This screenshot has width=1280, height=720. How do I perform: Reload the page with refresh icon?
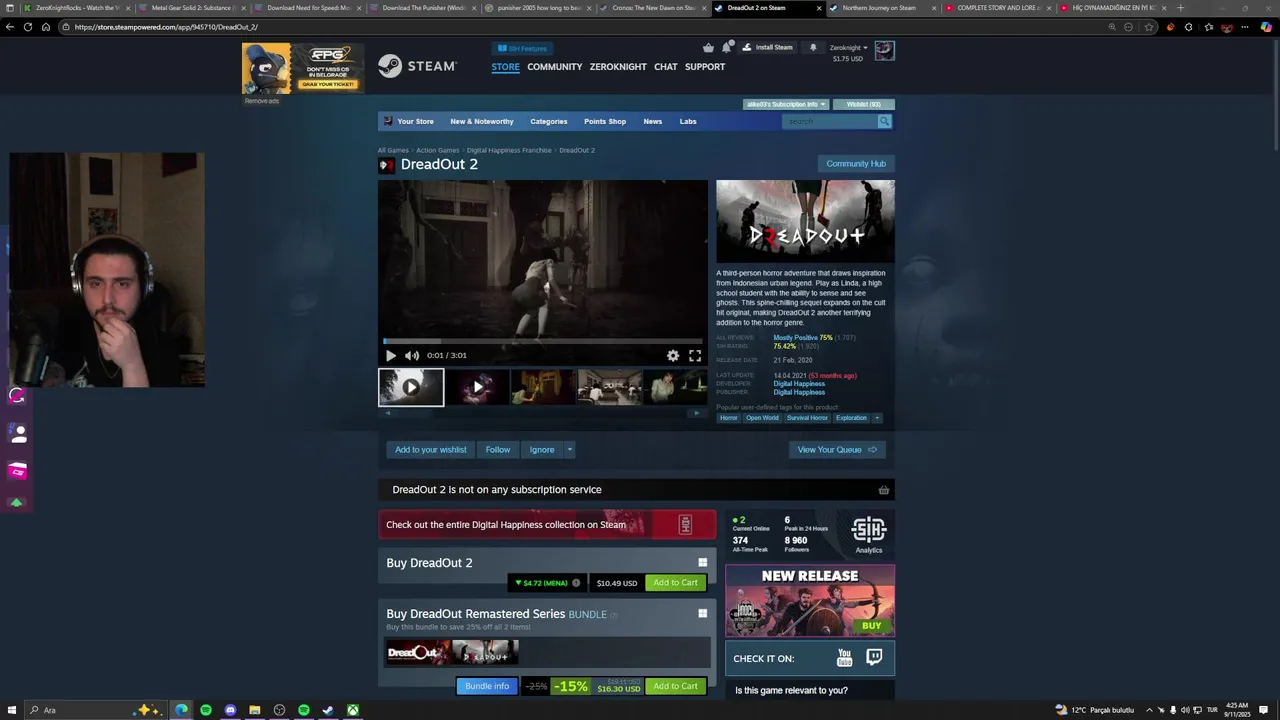(x=28, y=27)
